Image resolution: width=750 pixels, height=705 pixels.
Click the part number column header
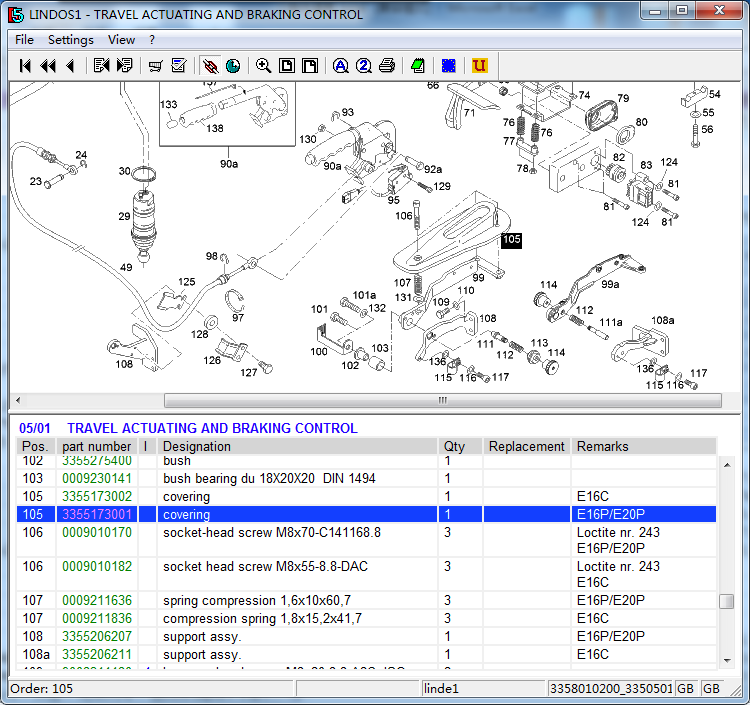tap(97, 446)
